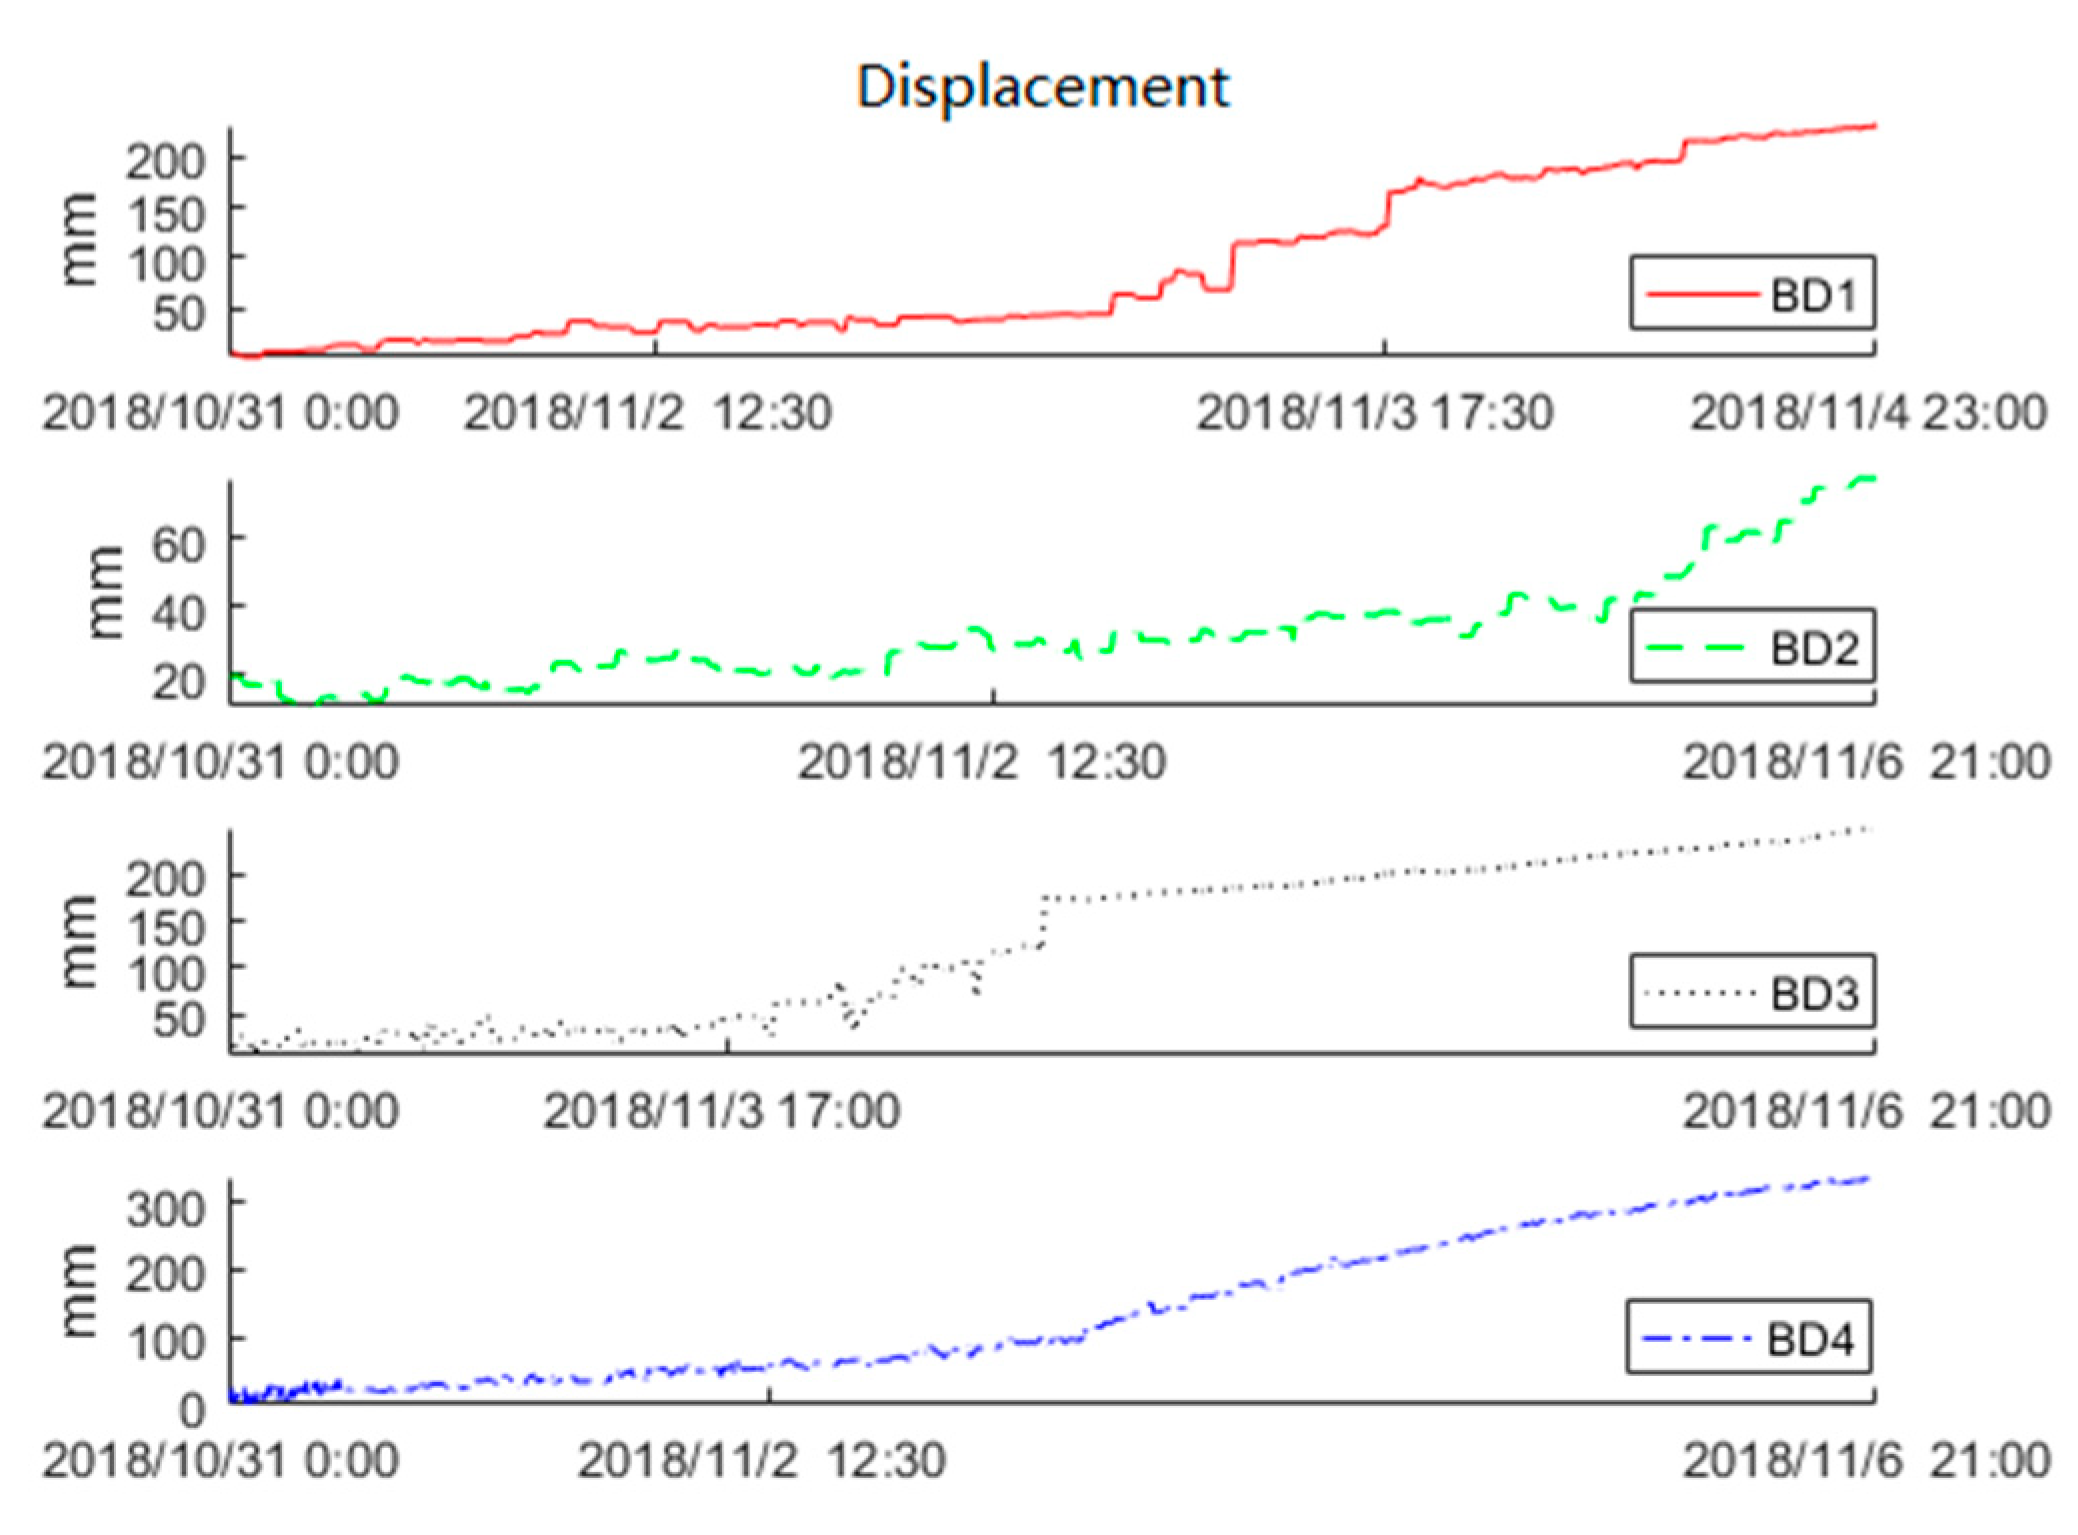2078x1535 pixels.
Task: Click BD4 chart's 2018/11/2 12:30 label
Action: tap(760, 1460)
